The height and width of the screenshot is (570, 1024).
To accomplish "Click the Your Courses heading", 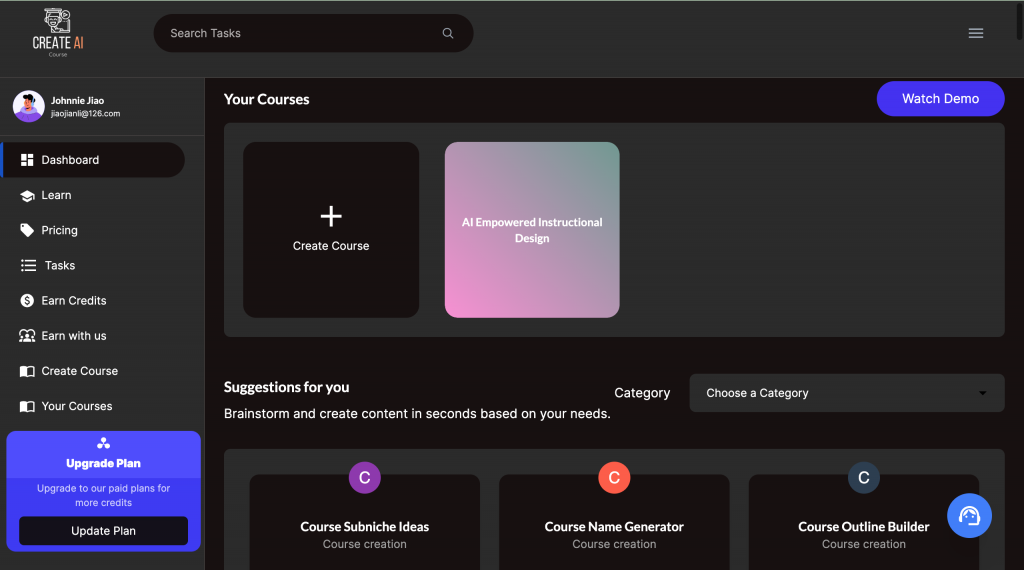I will pyautogui.click(x=266, y=99).
